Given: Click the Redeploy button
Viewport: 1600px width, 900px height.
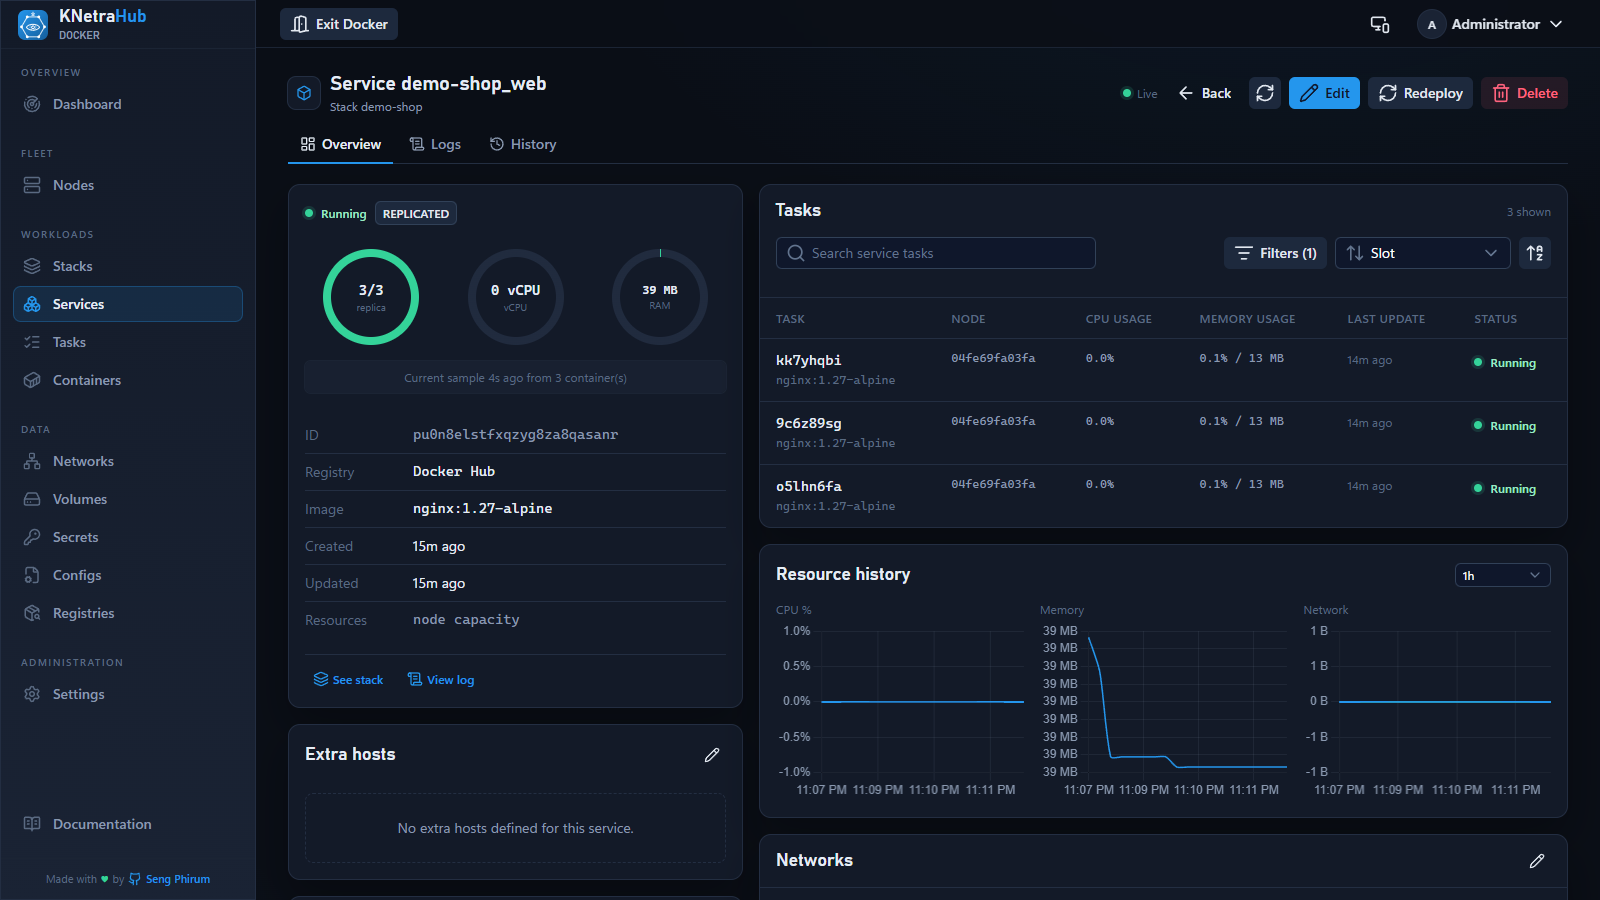Looking at the screenshot, I should click(1420, 93).
